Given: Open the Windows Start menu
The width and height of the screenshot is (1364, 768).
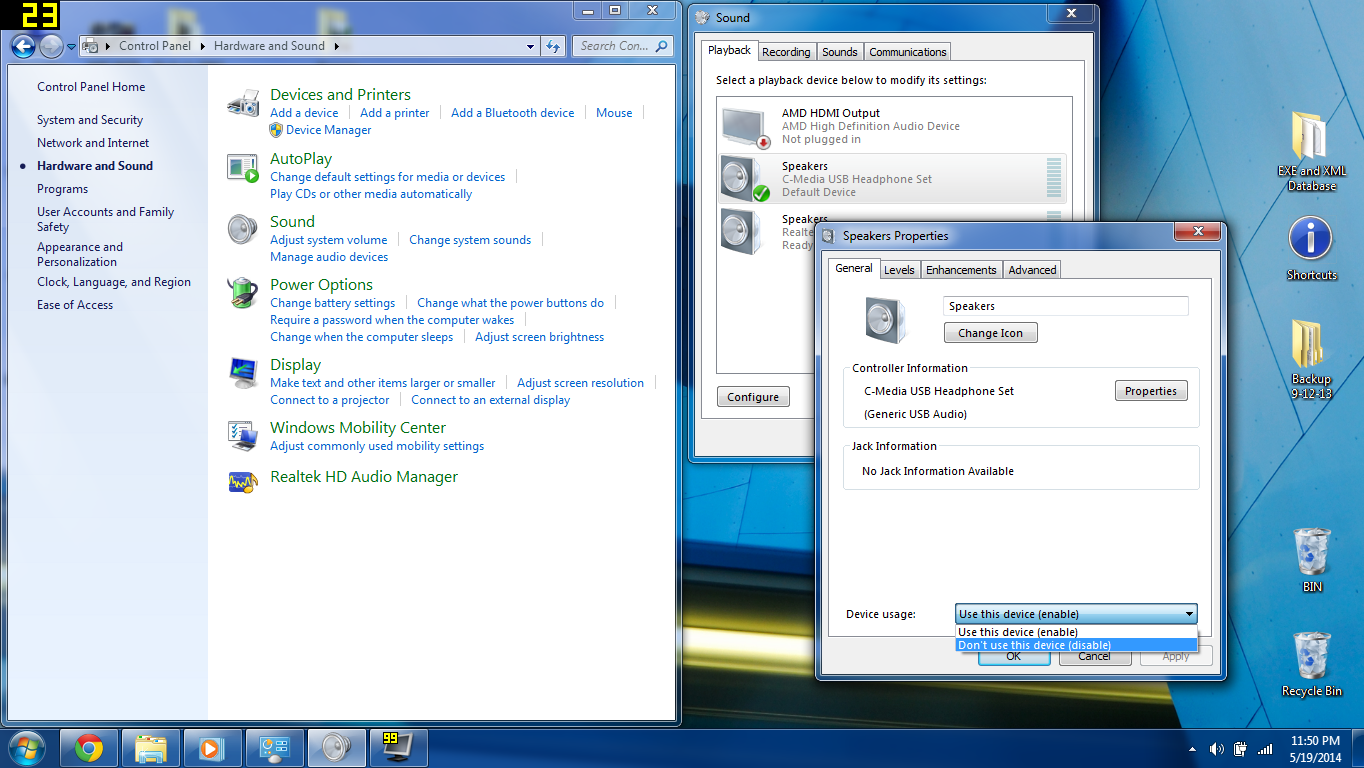Looking at the screenshot, I should (27, 747).
